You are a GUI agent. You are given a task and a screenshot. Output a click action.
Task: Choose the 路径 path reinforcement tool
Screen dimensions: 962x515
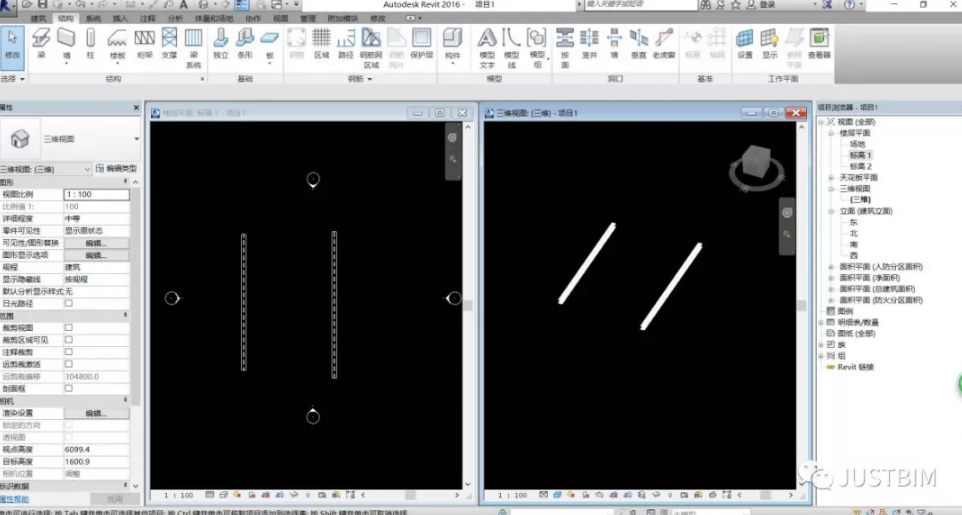pyautogui.click(x=346, y=44)
